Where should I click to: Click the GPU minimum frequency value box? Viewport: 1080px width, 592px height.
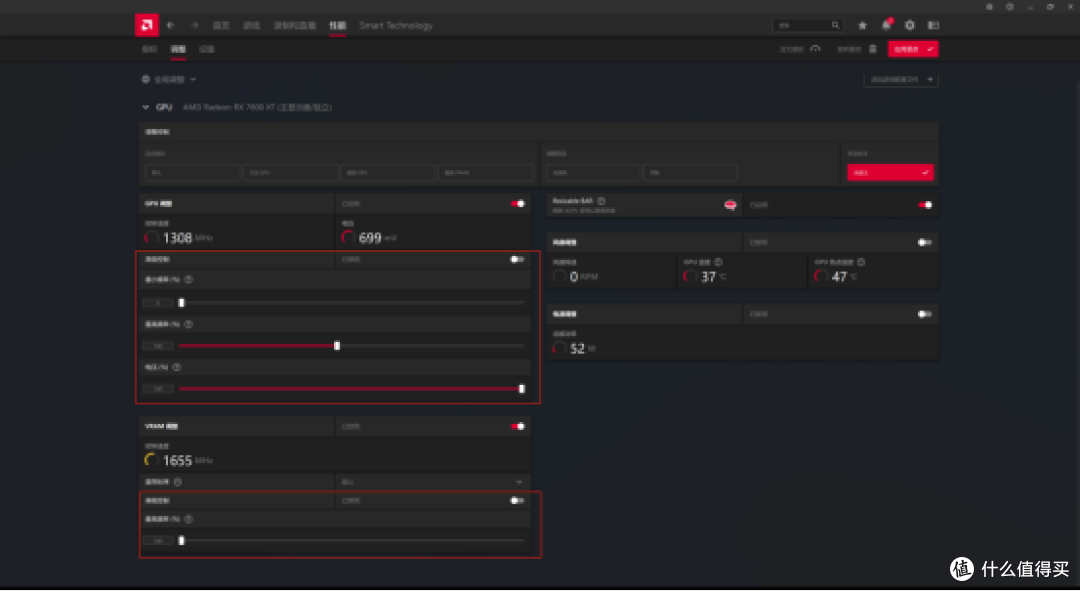(x=158, y=303)
